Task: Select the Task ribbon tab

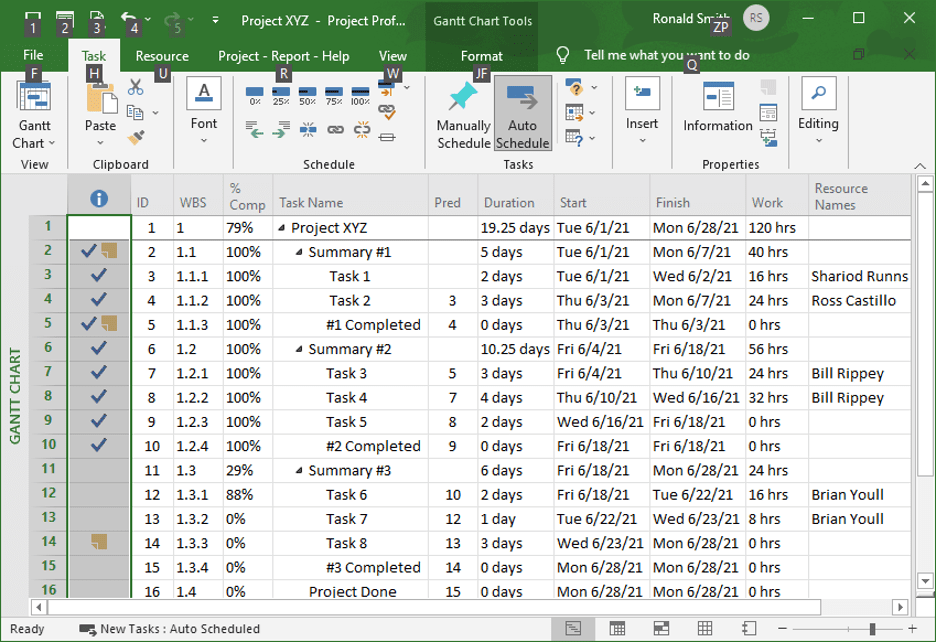Action: click(94, 56)
